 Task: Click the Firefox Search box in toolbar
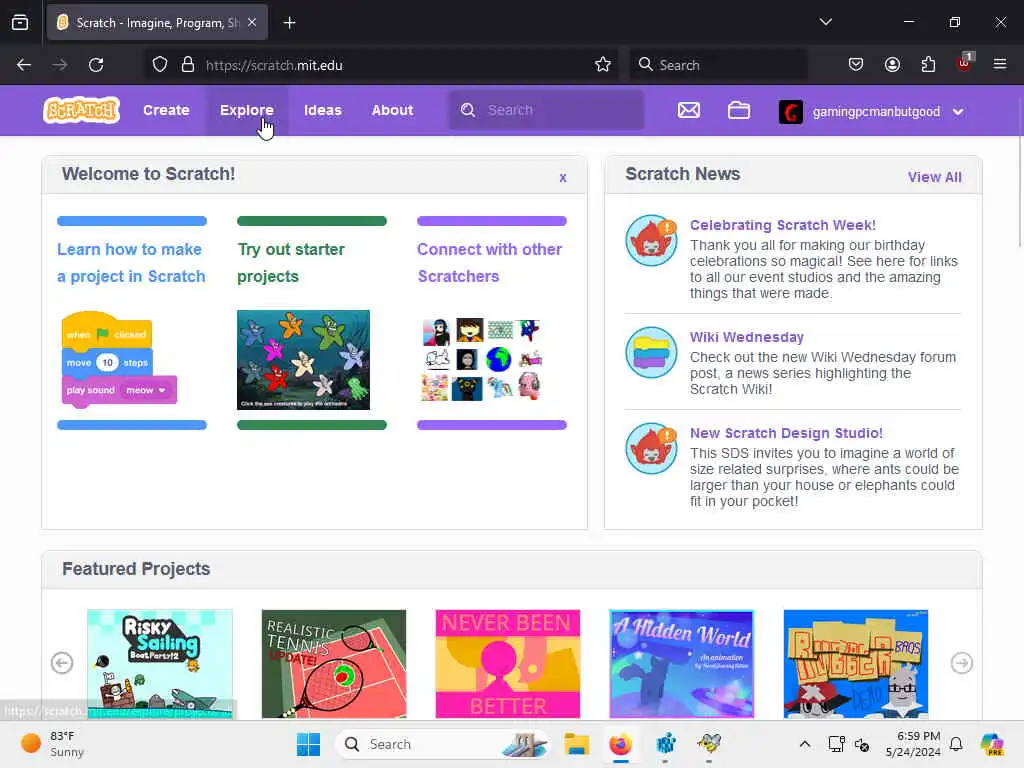coord(718,65)
